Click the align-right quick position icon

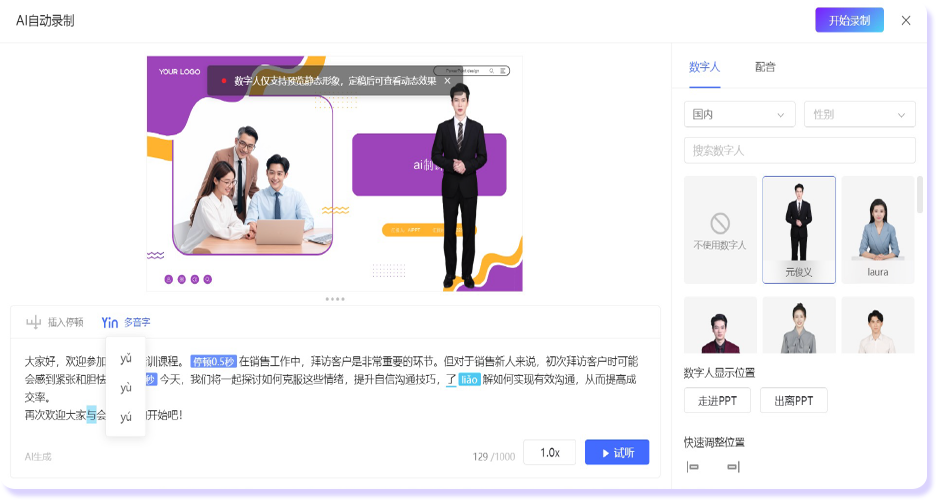tap(733, 467)
